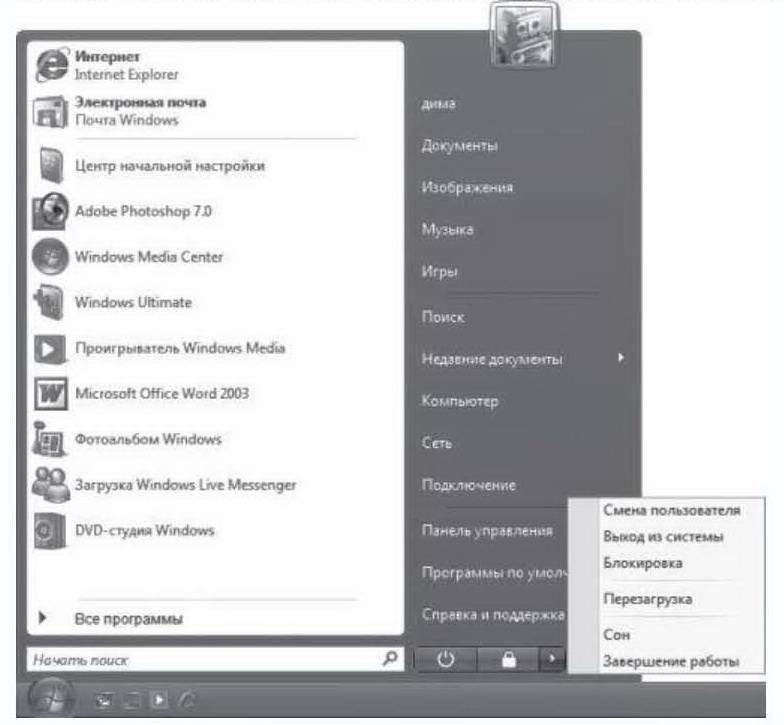The width and height of the screenshot is (784, 725).
Task: Open the Microsoft Office Word 2003 icon
Action: pyautogui.click(x=50, y=394)
